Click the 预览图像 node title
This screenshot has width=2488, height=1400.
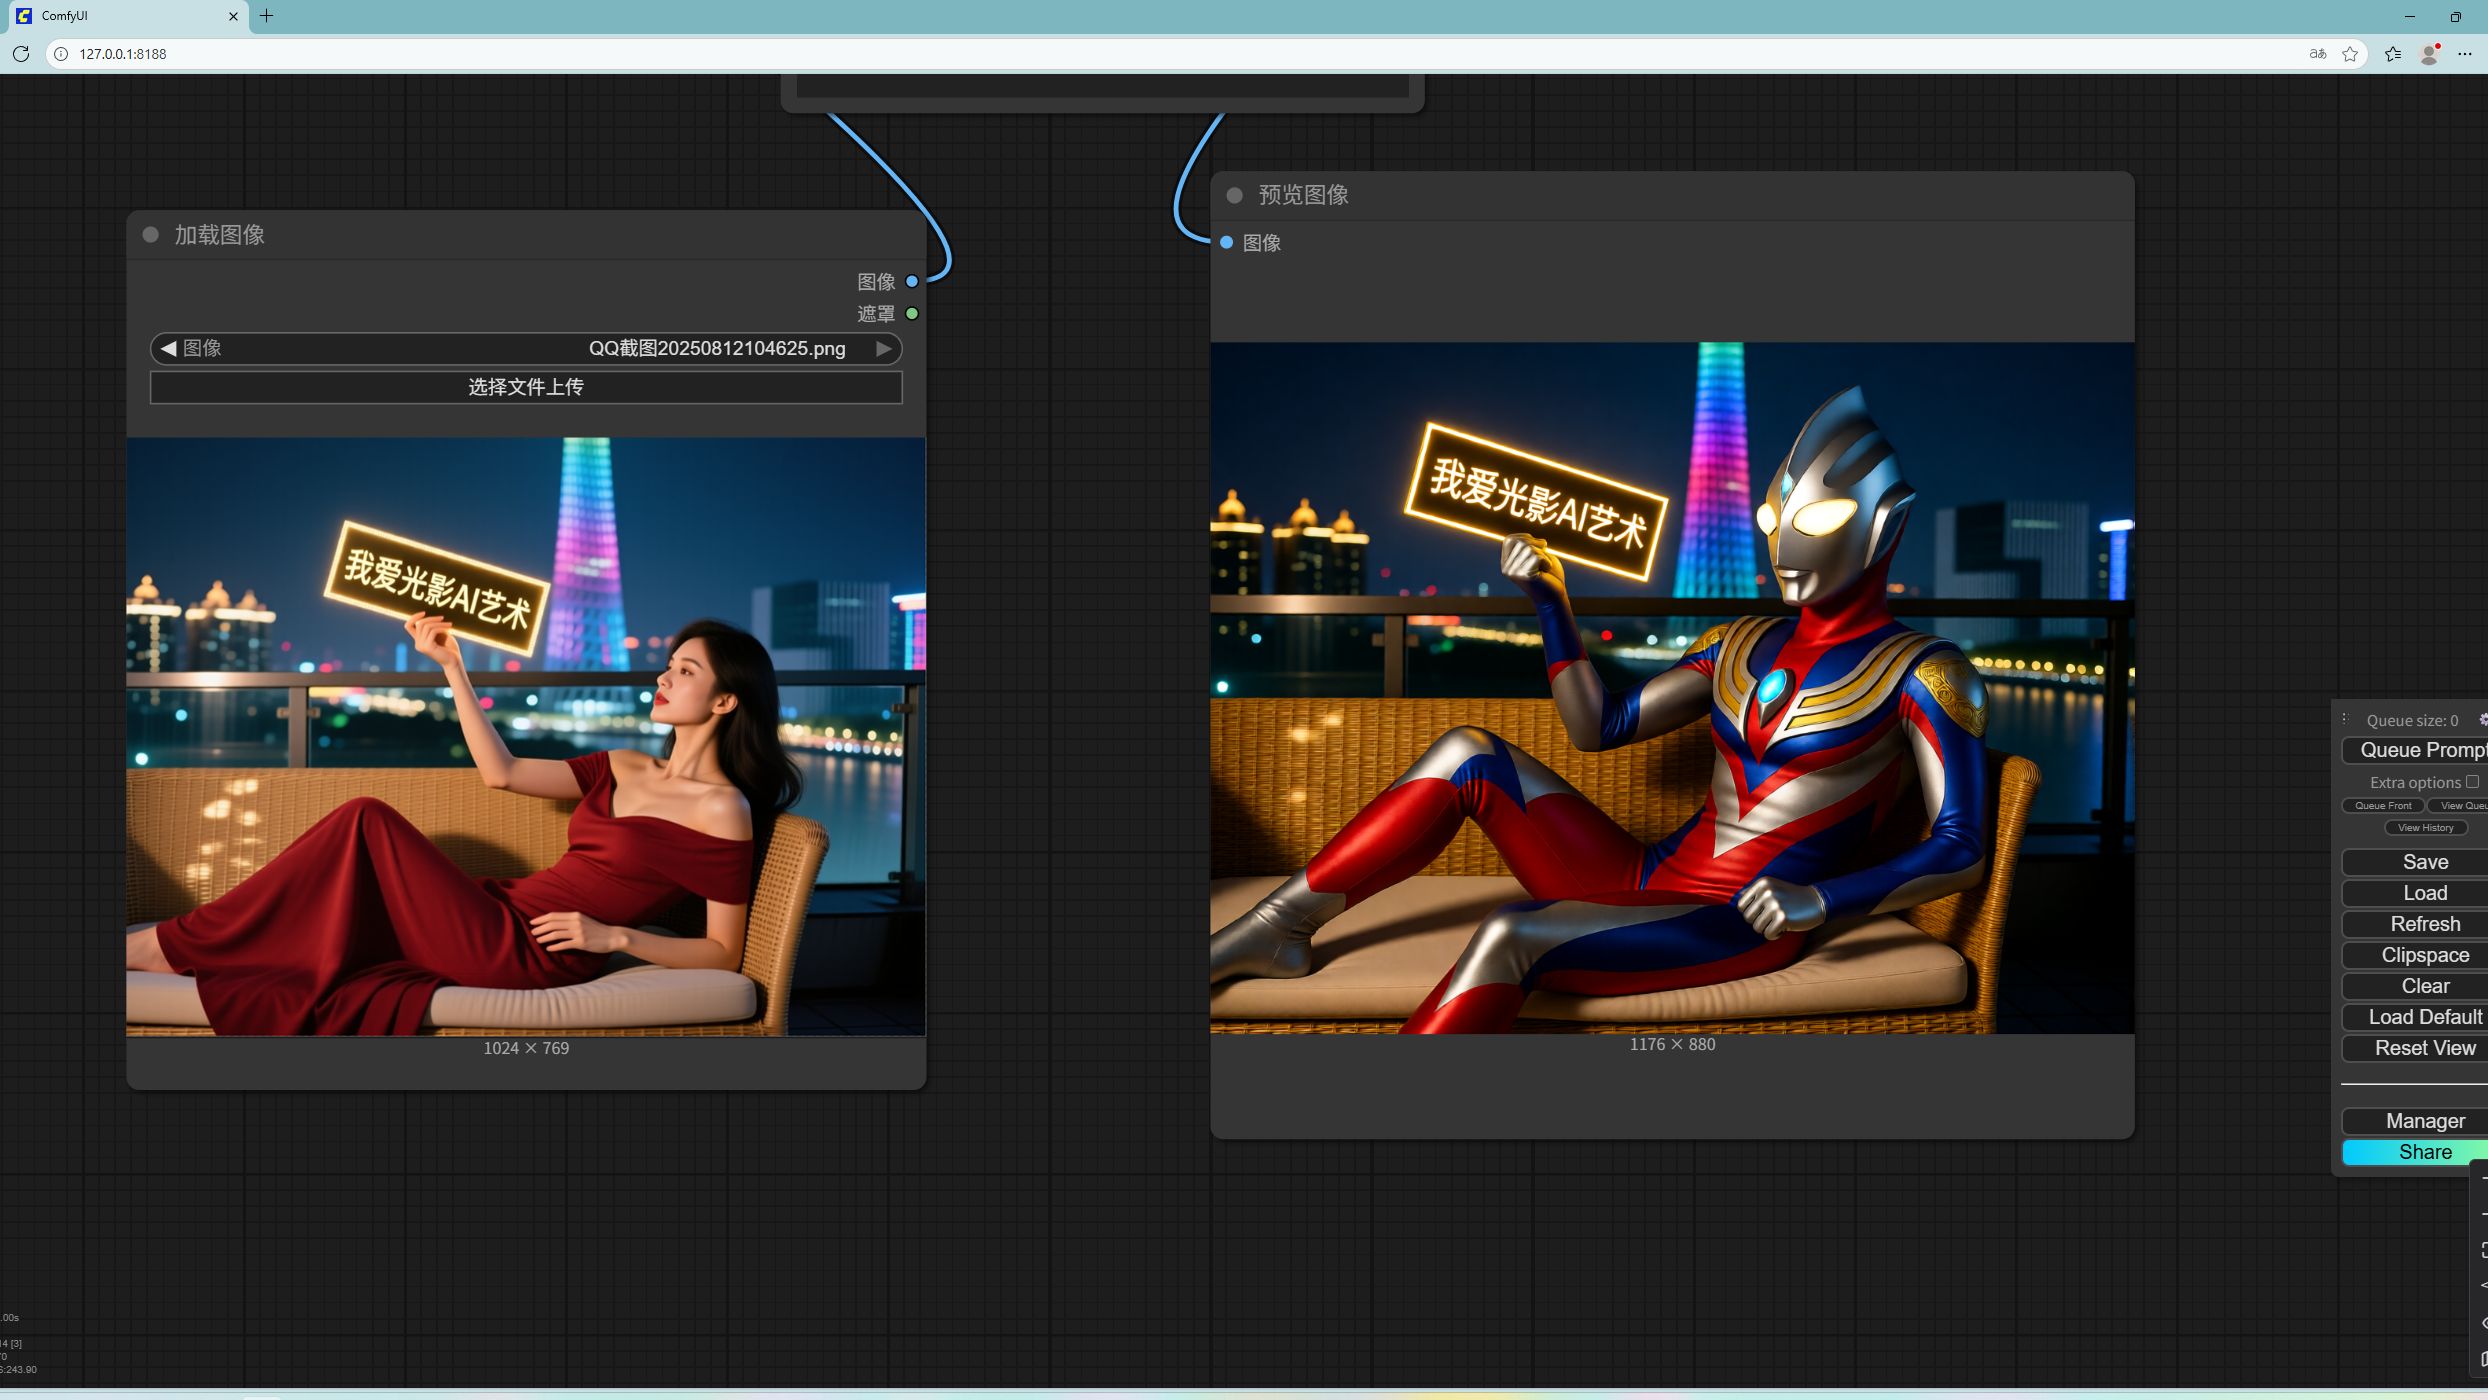[1303, 196]
